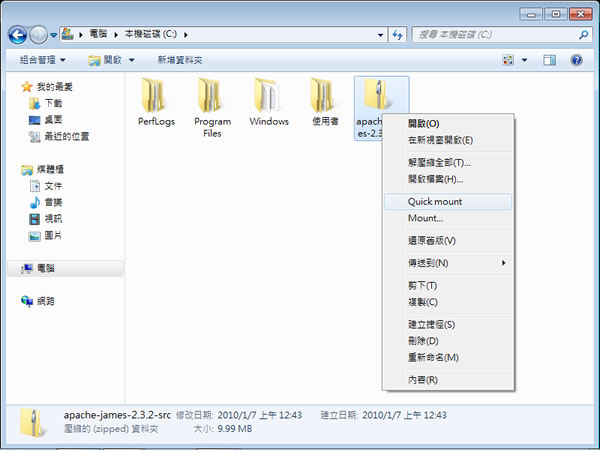This screenshot has height=450, width=600.
Task: Choose 還原舊版(V) from context menu
Action: 448,241
